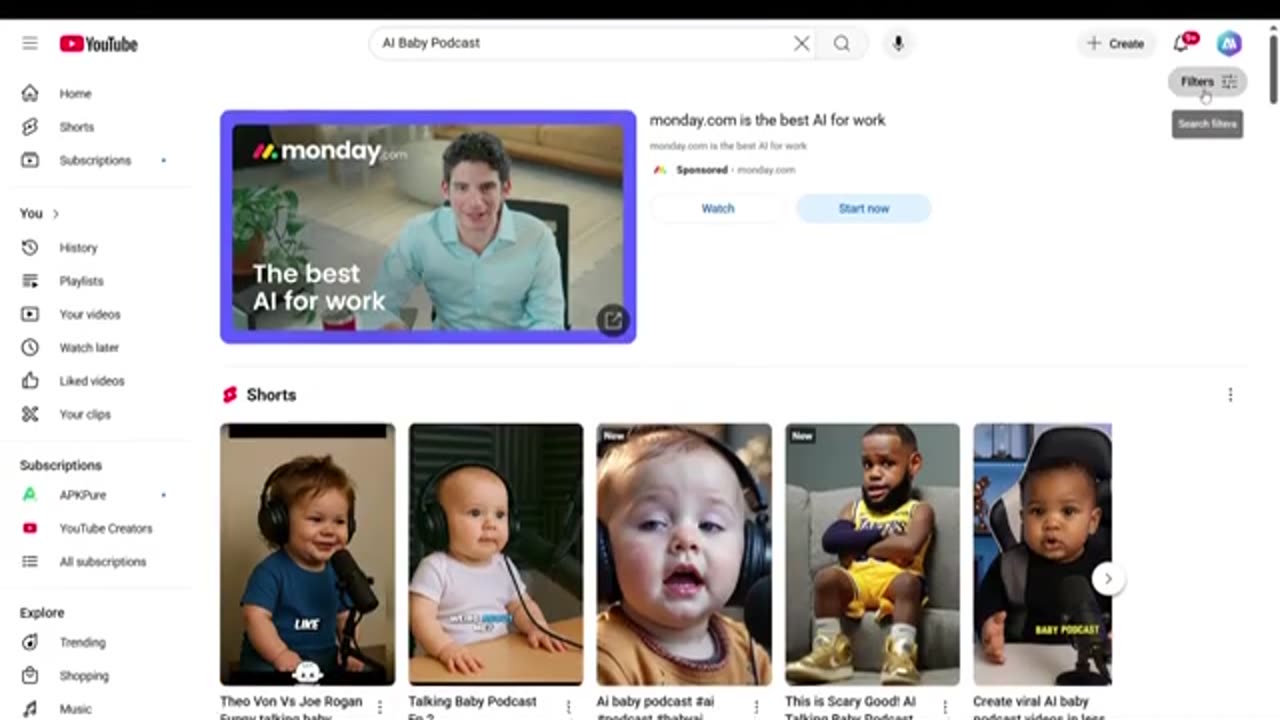The image size is (1280, 720).
Task: Click the History clock icon
Action: [x=30, y=247]
